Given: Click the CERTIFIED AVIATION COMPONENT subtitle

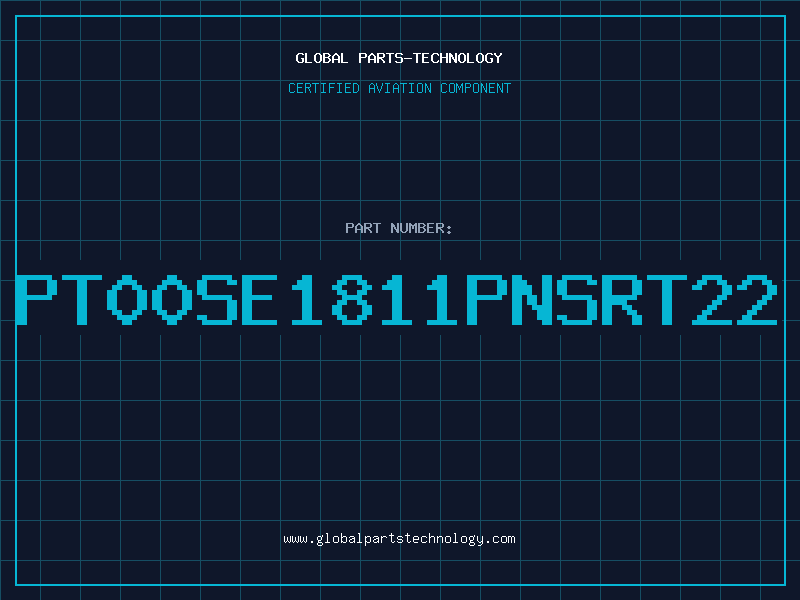Looking at the screenshot, I should pos(399,88).
